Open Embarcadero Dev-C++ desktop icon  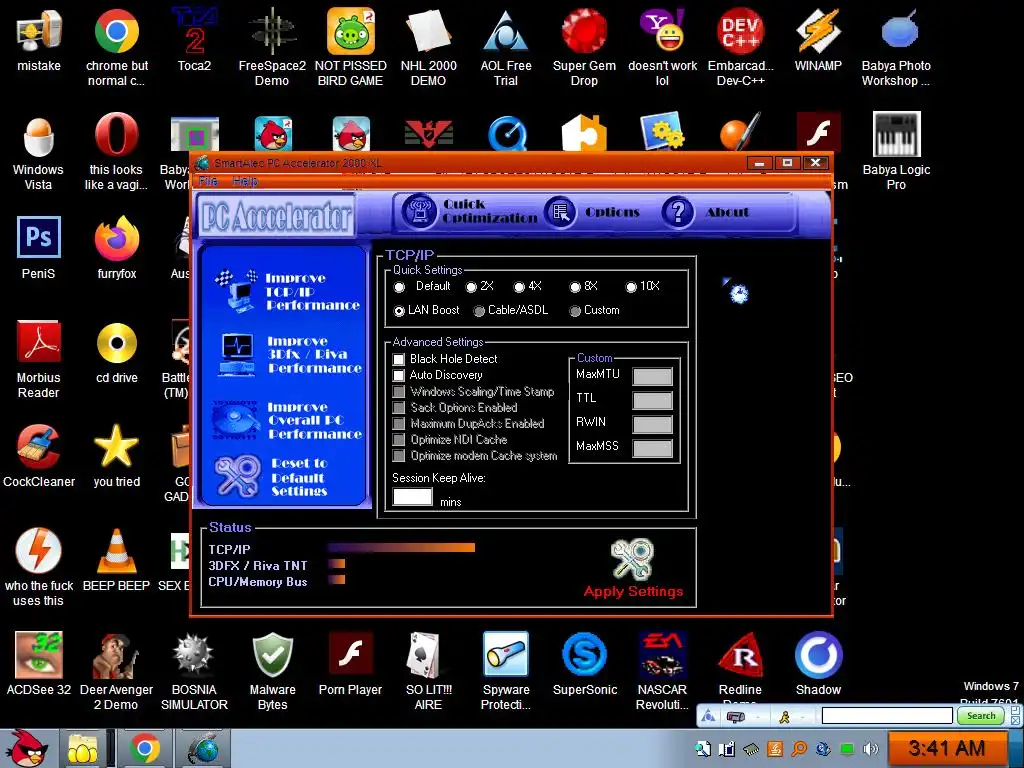click(x=740, y=47)
